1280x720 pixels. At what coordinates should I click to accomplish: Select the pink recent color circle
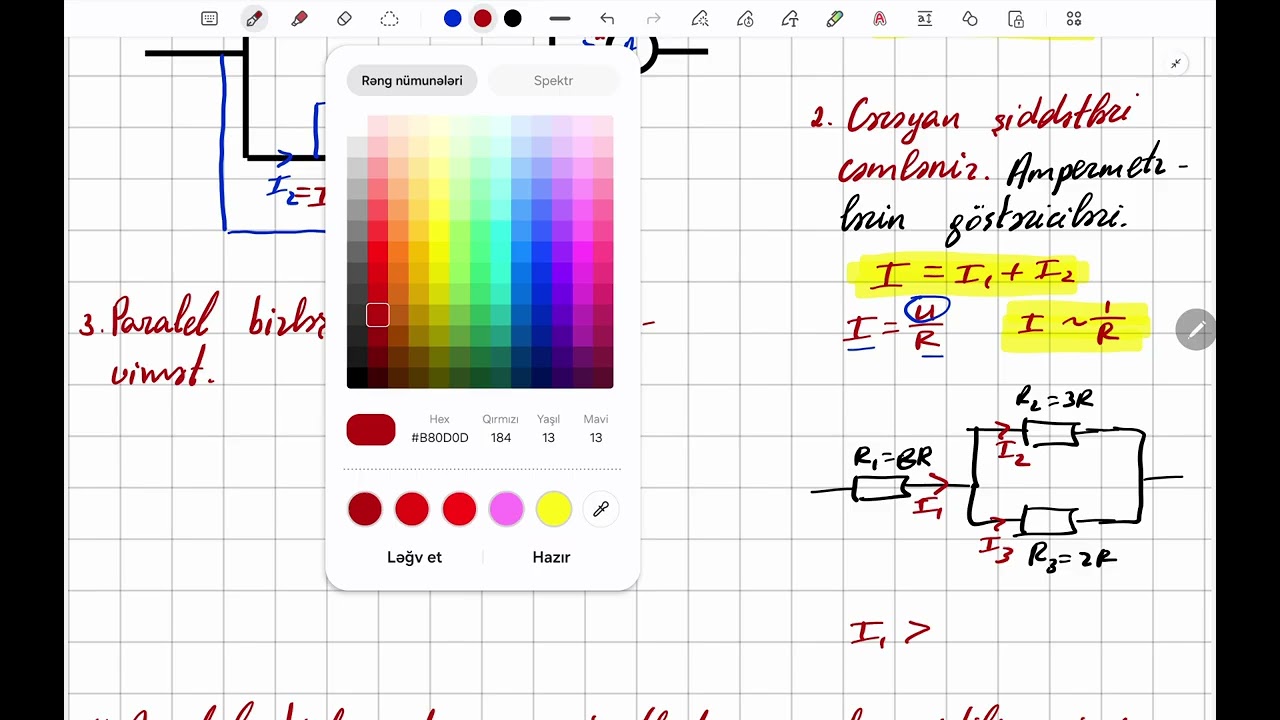(x=506, y=509)
